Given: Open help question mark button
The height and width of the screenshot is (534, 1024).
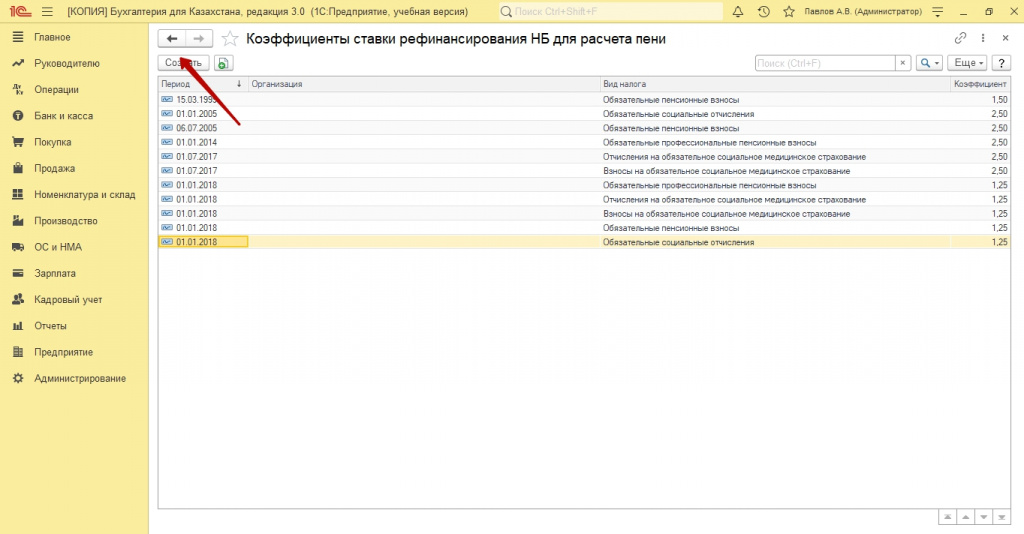Looking at the screenshot, I should point(1001,63).
